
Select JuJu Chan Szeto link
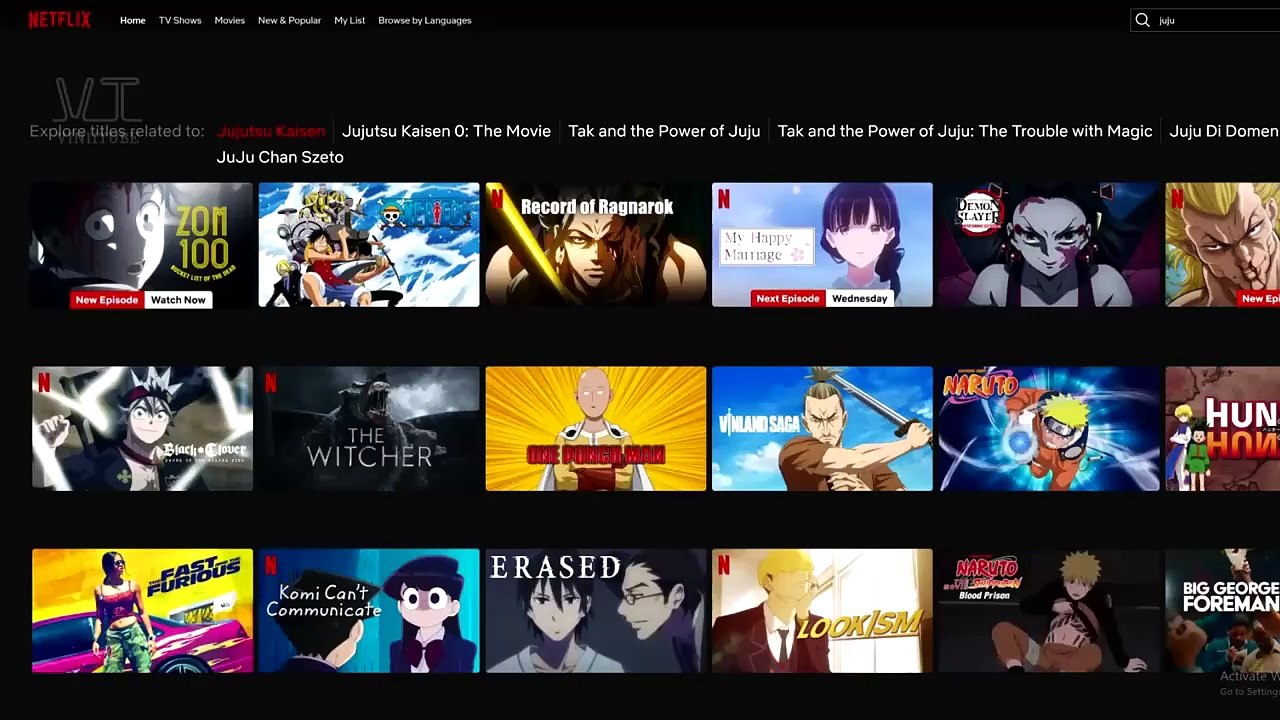280,157
